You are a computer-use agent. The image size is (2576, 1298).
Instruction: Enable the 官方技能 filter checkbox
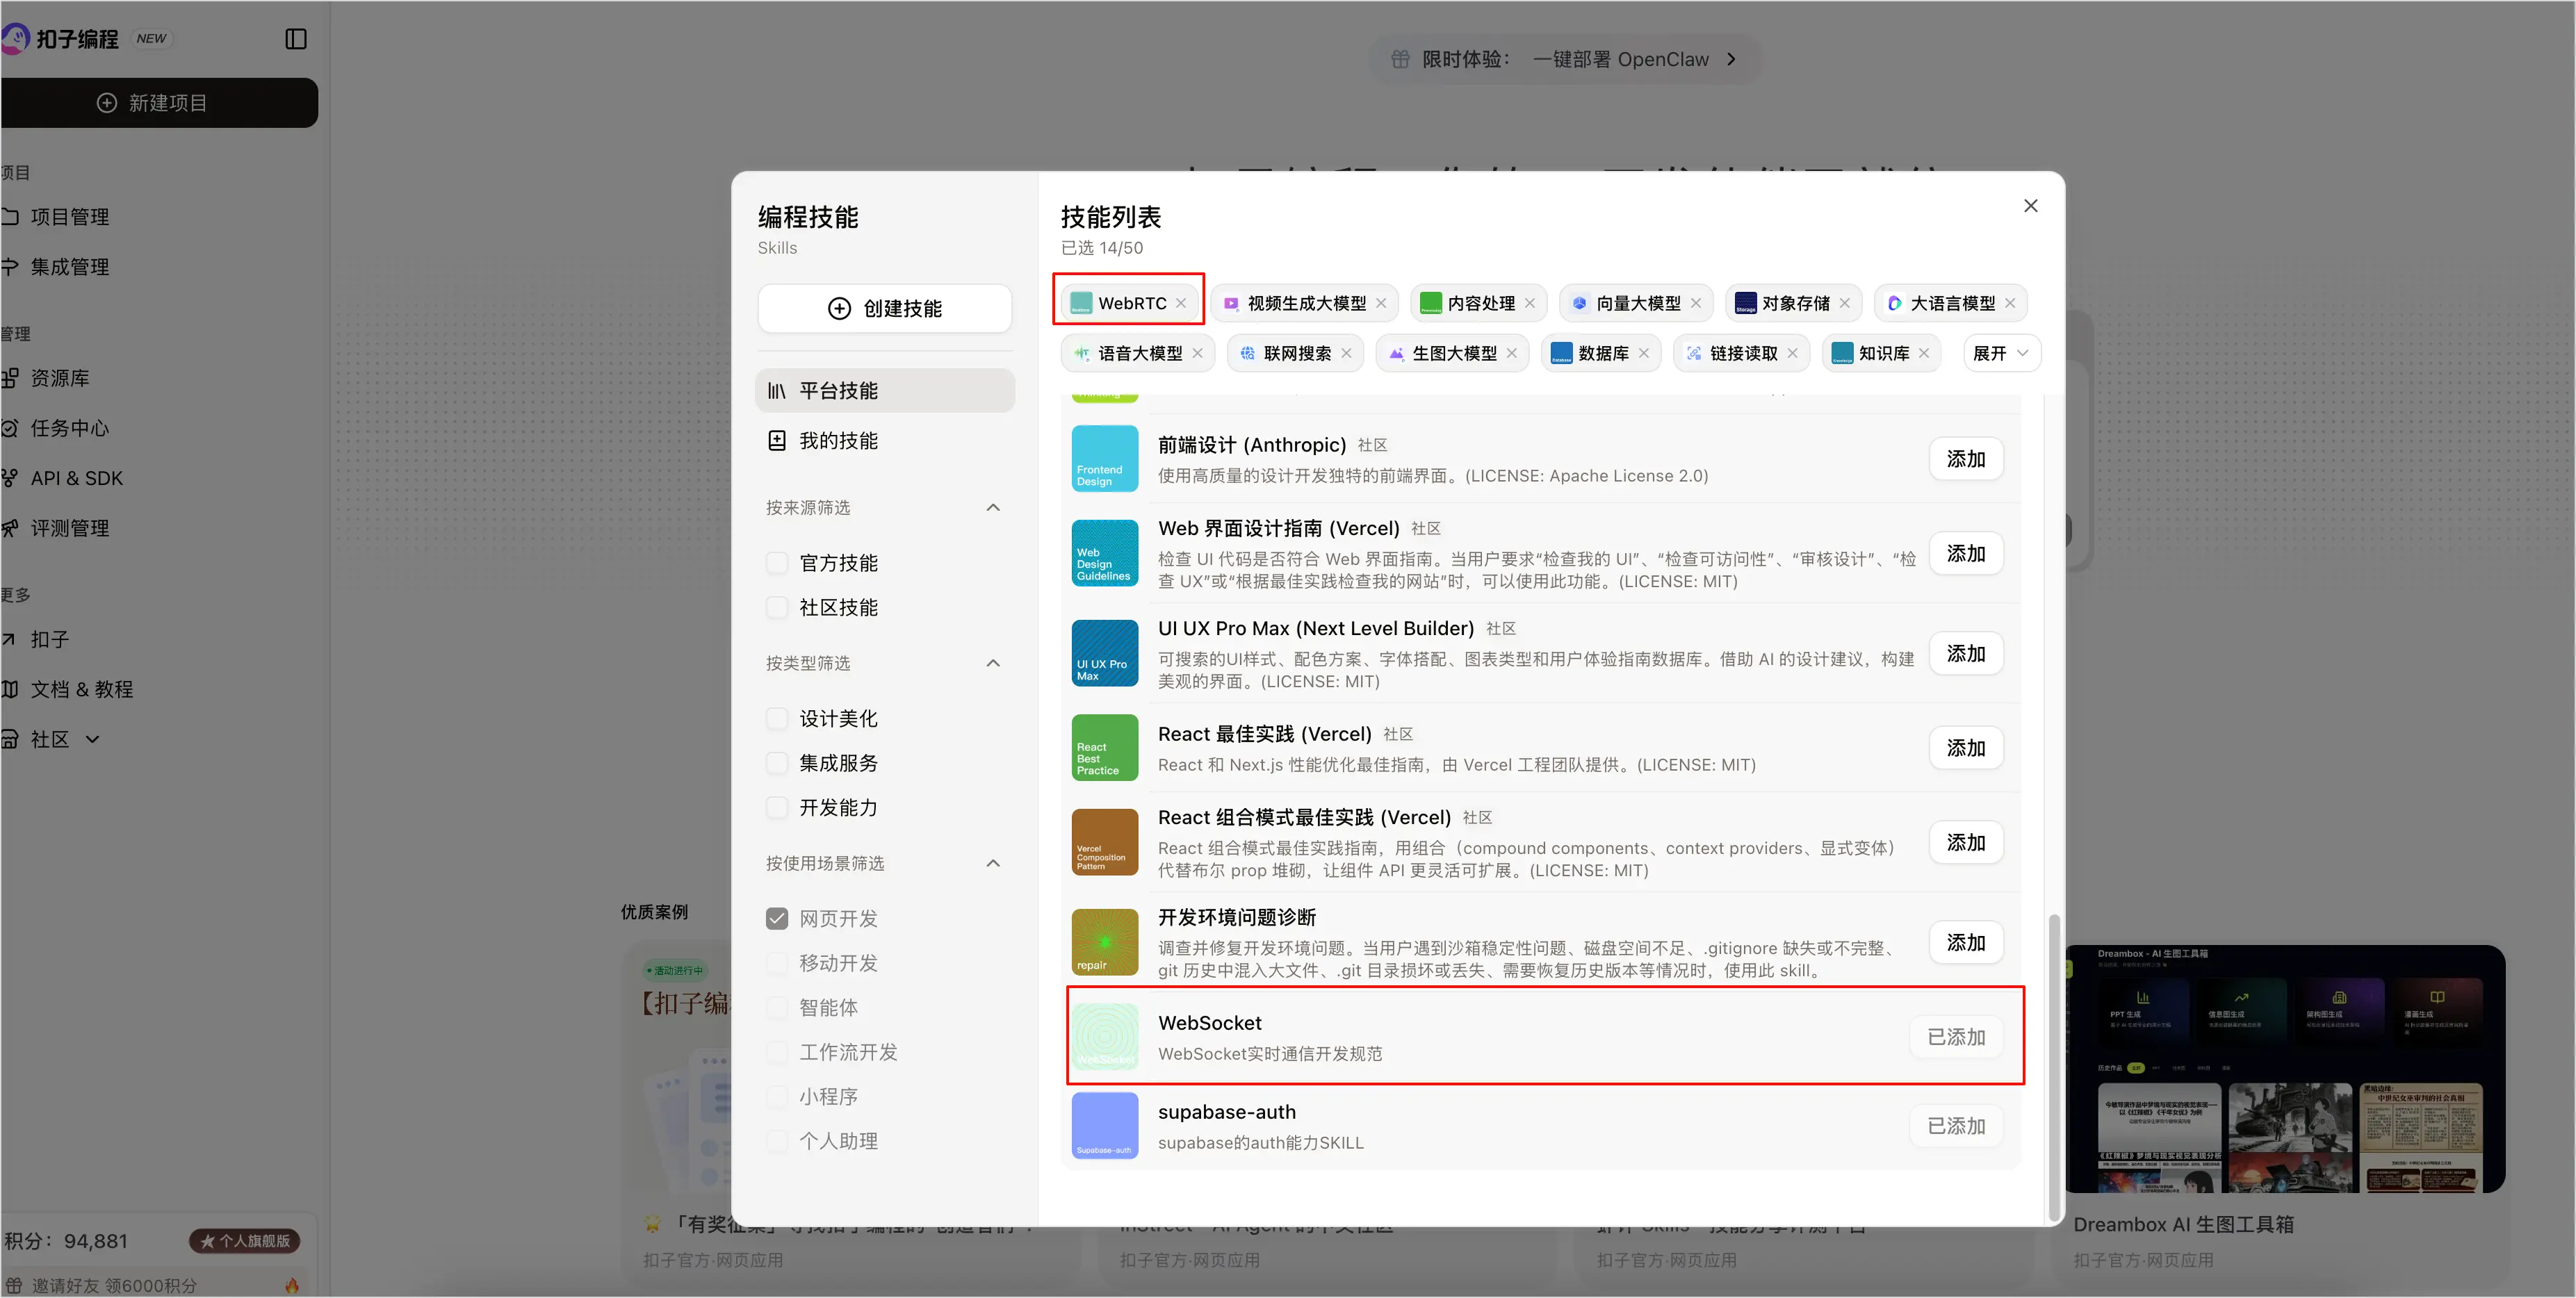pyautogui.click(x=777, y=563)
